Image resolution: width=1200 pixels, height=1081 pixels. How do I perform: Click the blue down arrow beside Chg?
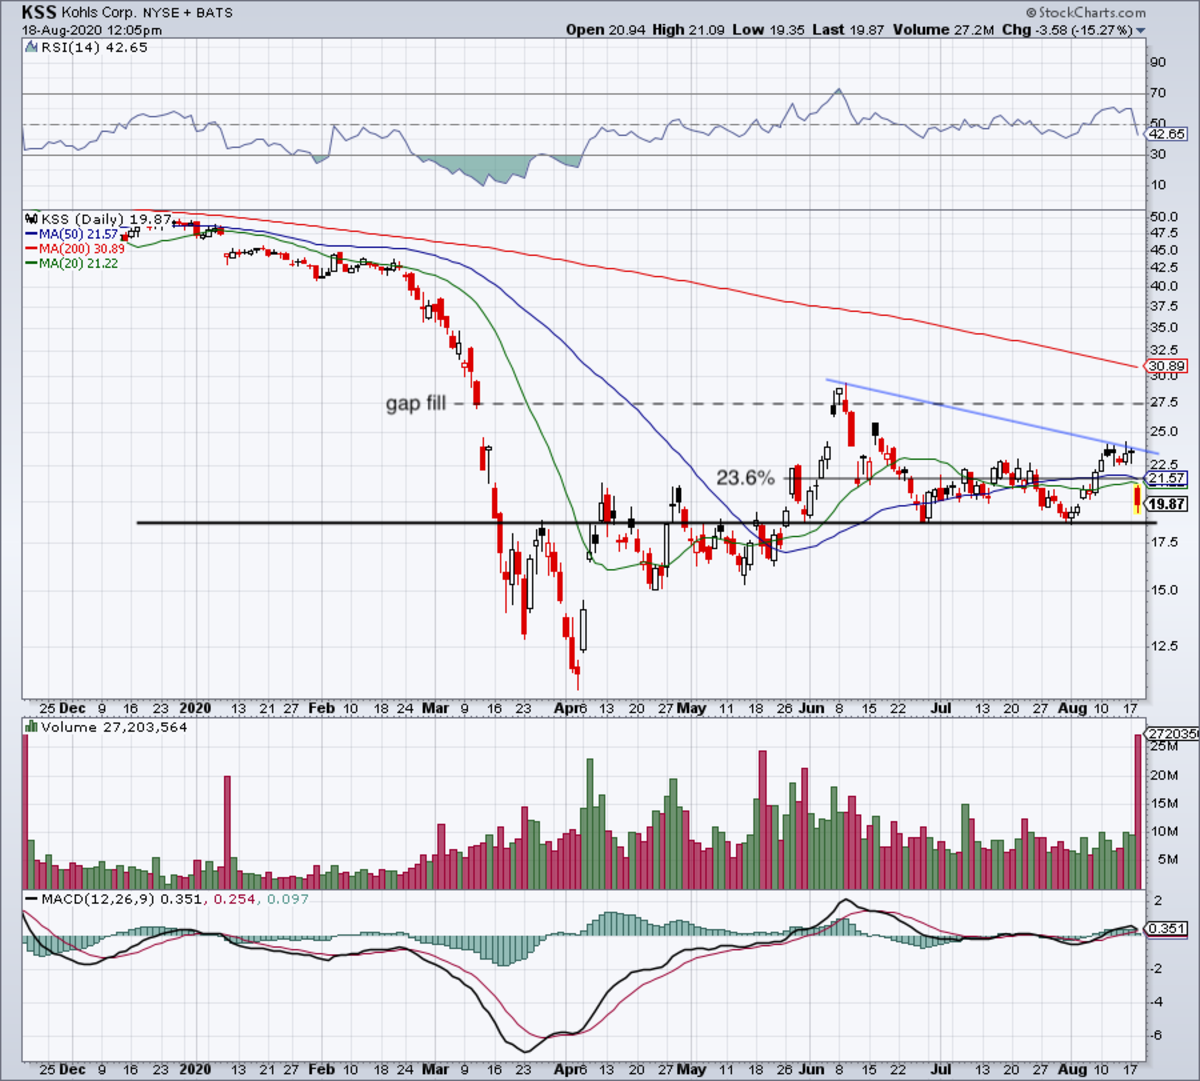[x=1141, y=31]
